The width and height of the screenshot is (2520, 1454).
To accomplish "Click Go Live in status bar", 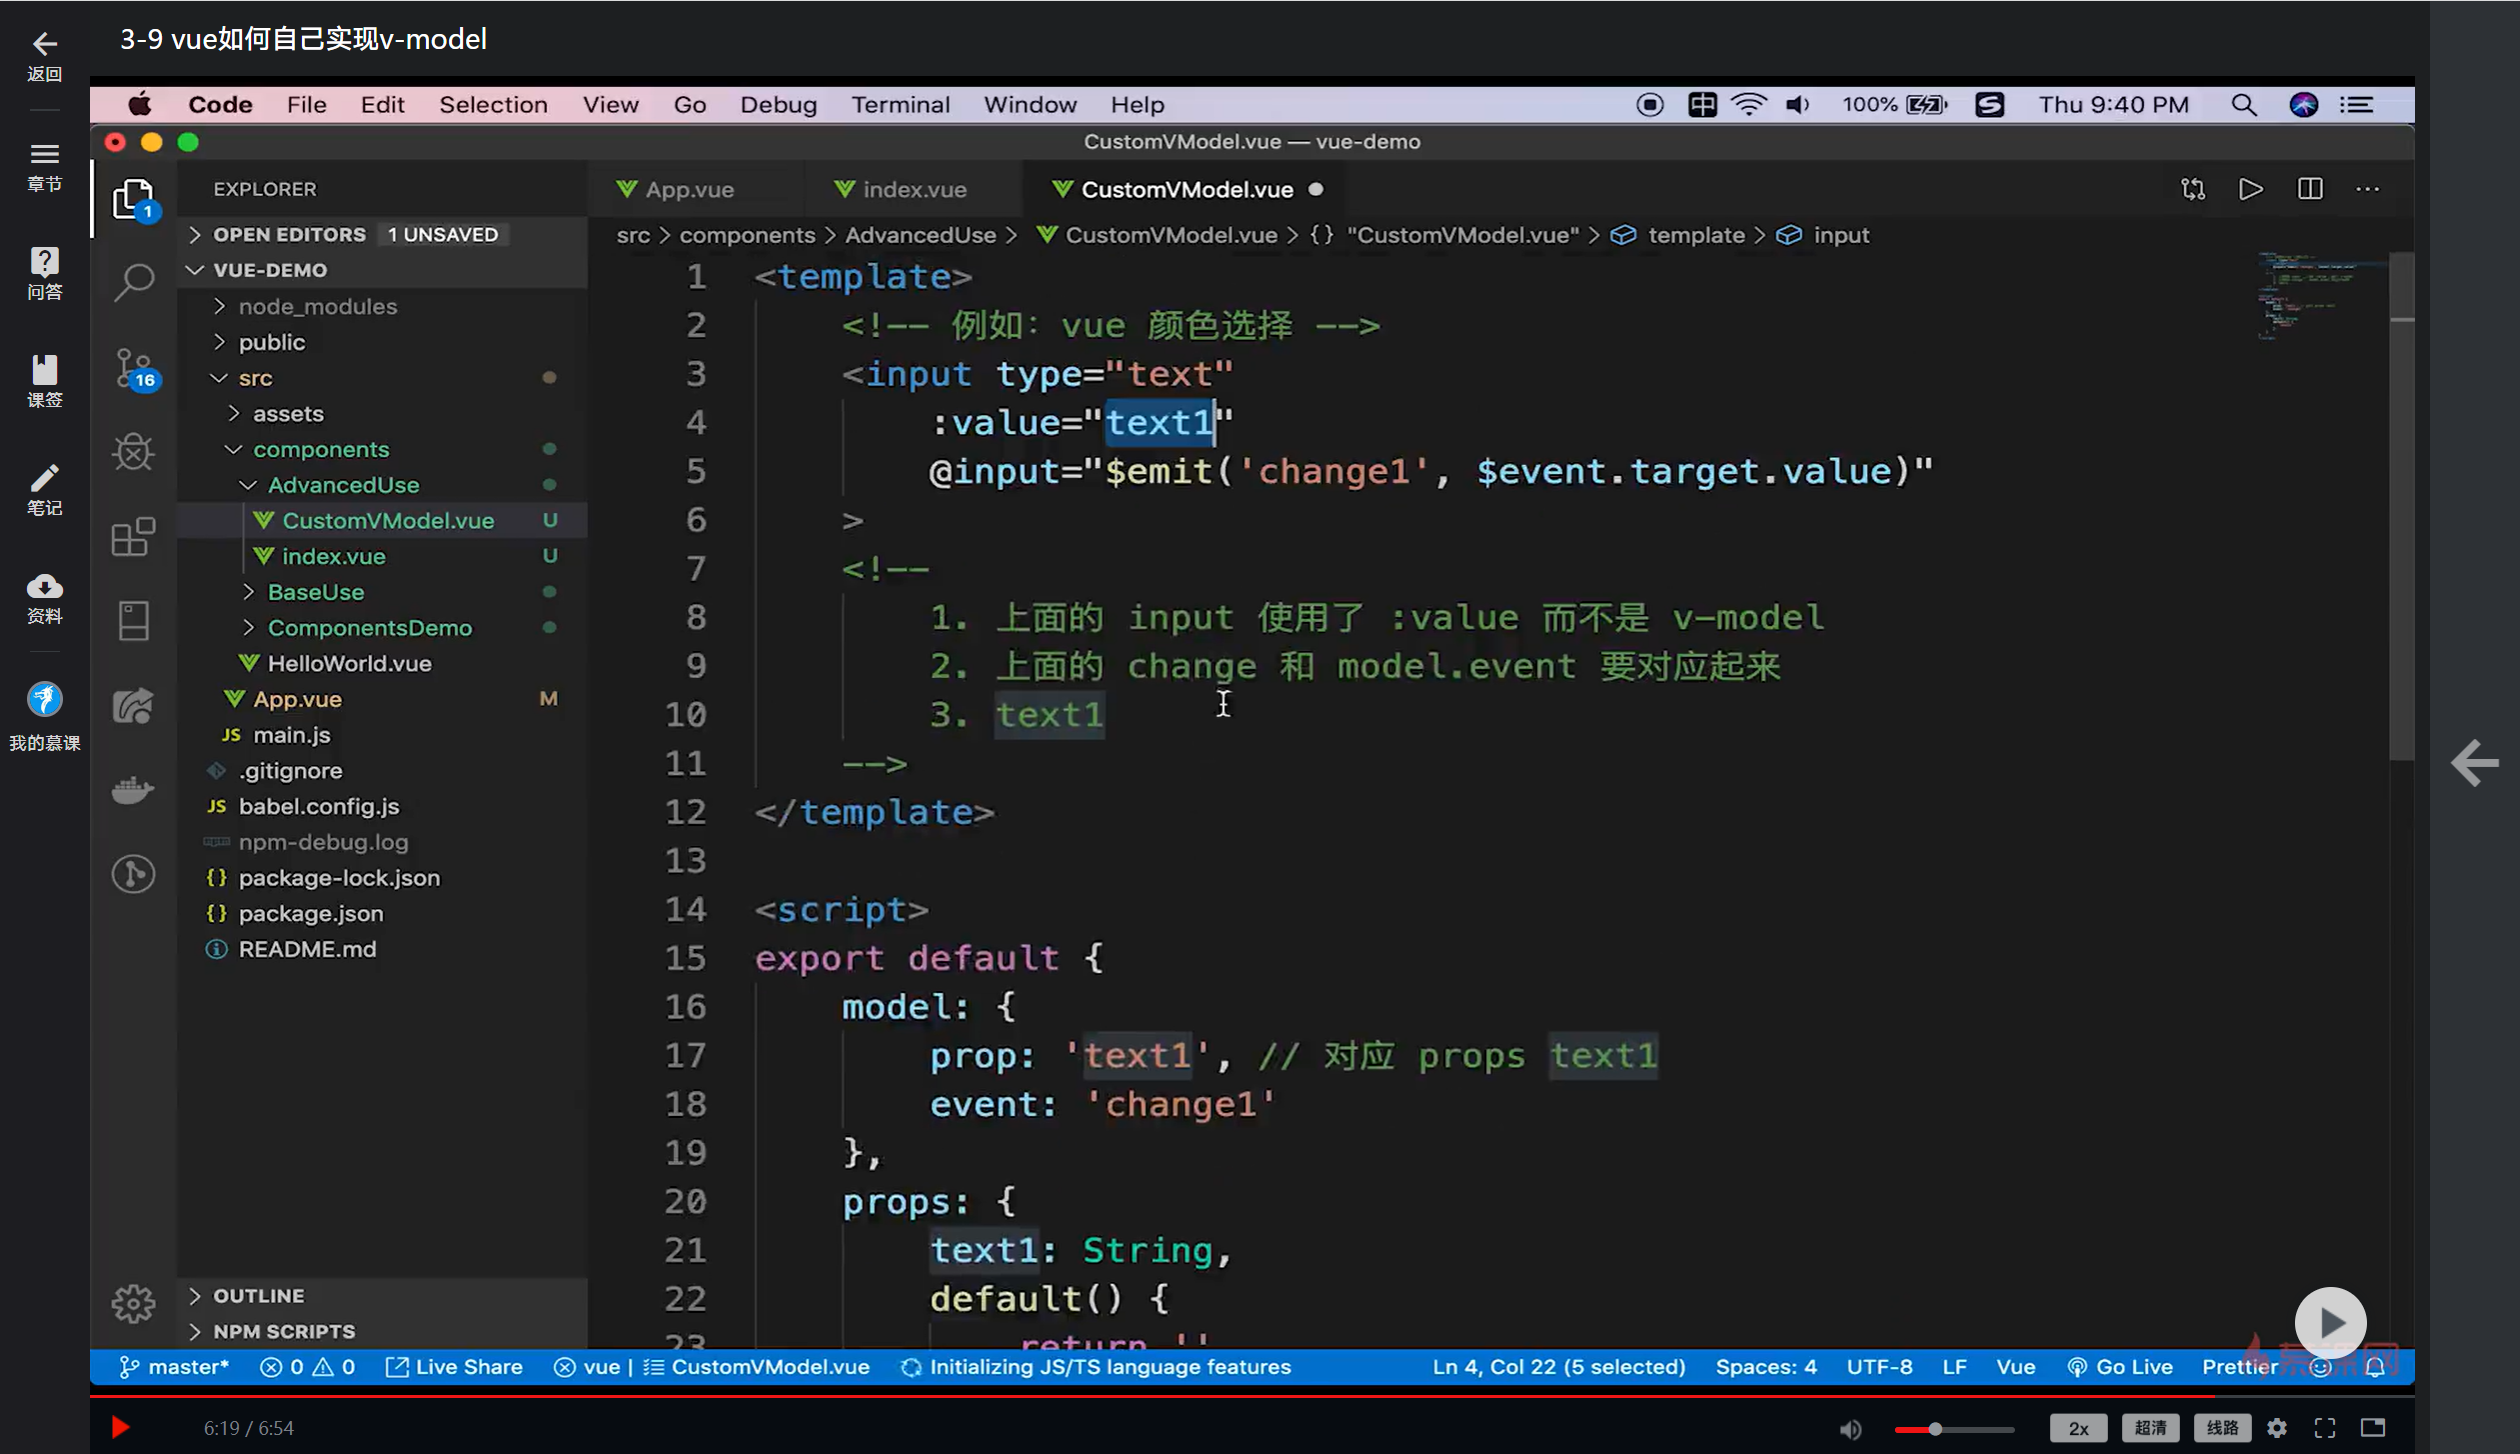I will (x=2120, y=1367).
